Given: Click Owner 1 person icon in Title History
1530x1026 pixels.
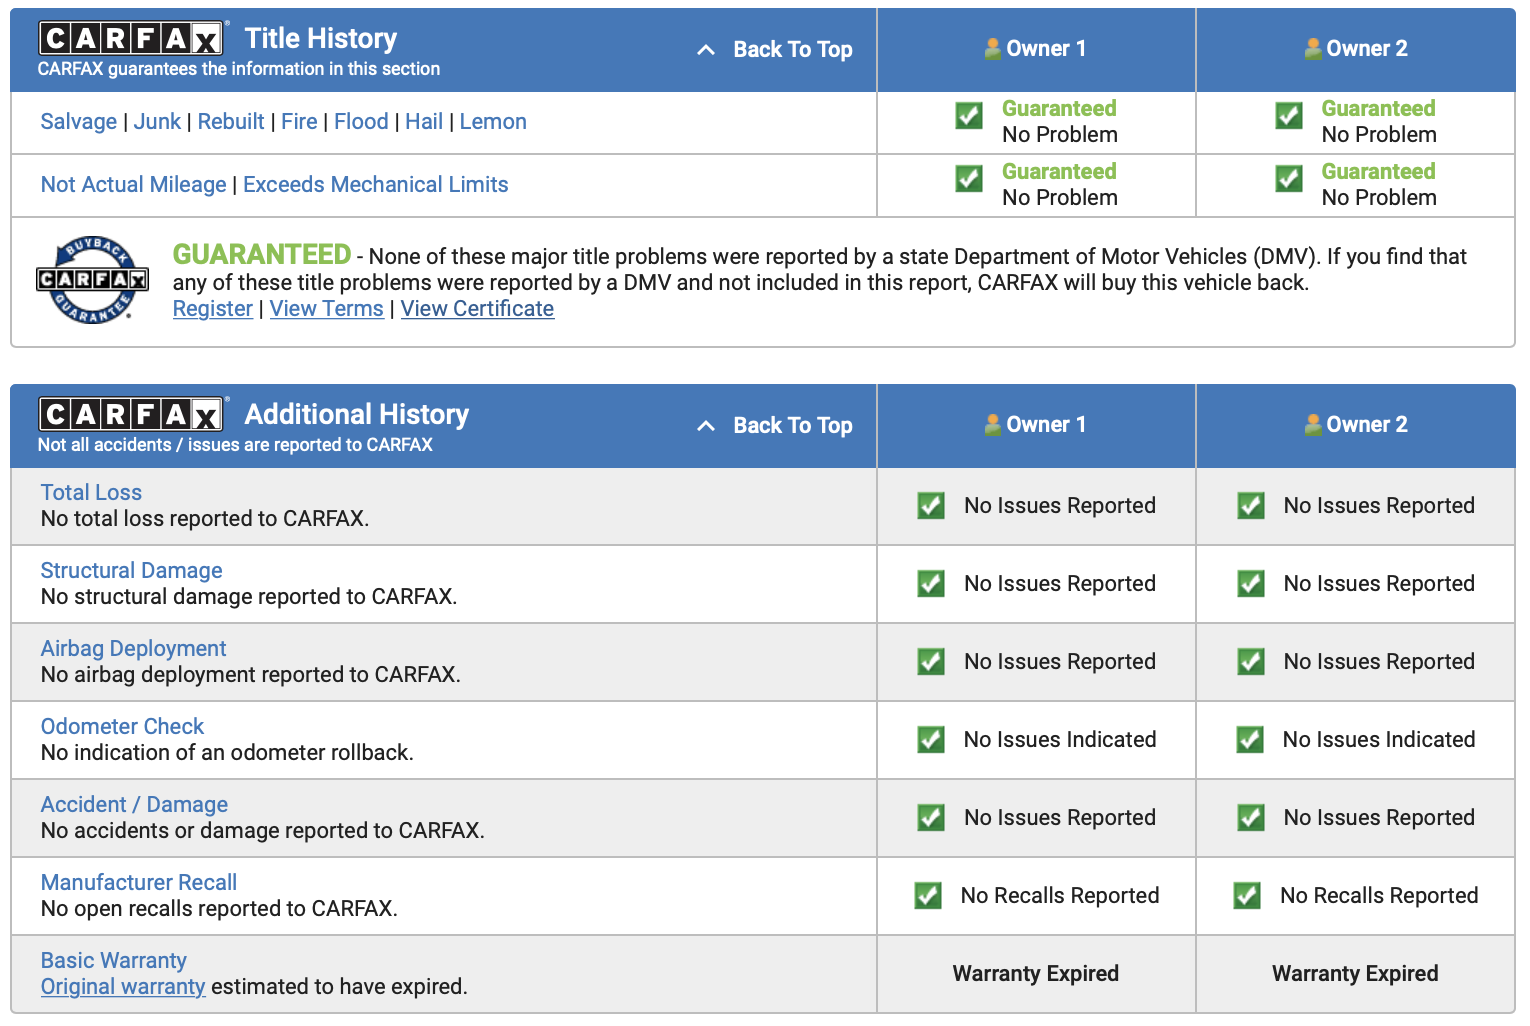Looking at the screenshot, I should [x=993, y=48].
